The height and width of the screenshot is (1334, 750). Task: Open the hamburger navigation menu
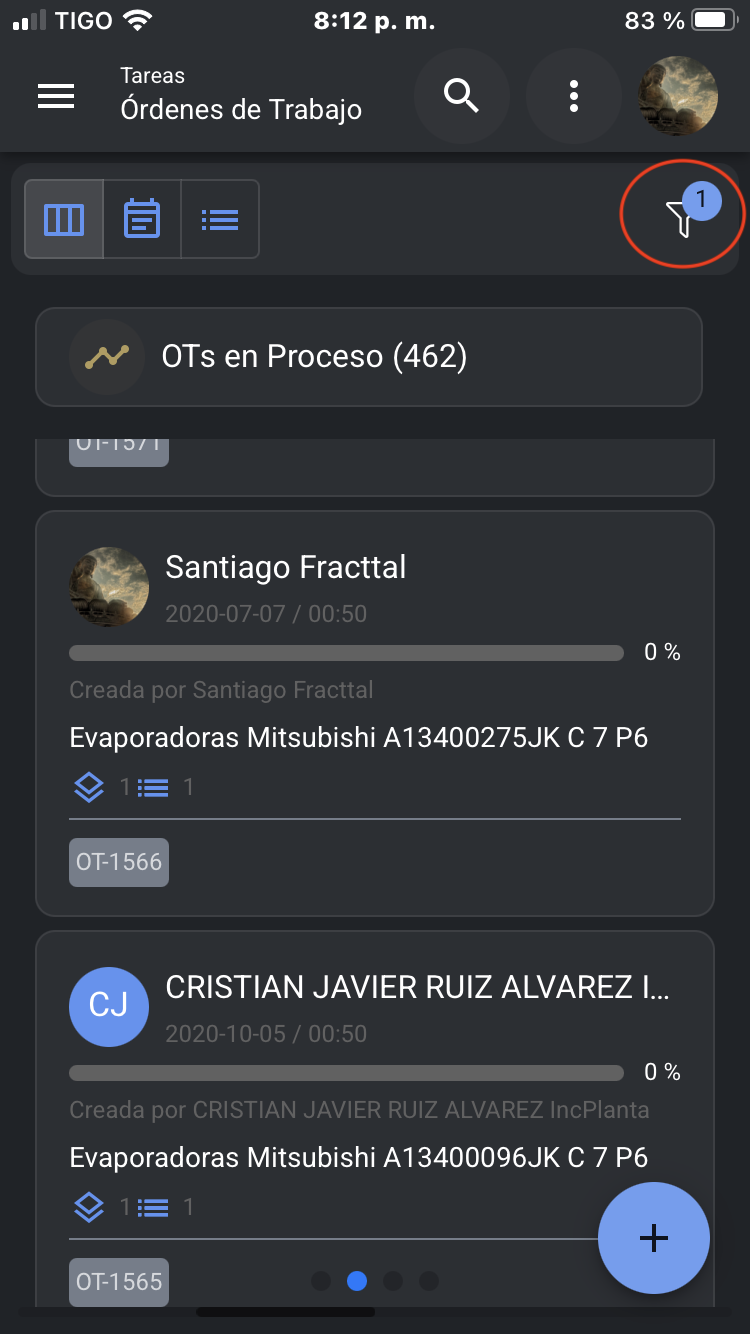tap(56, 95)
